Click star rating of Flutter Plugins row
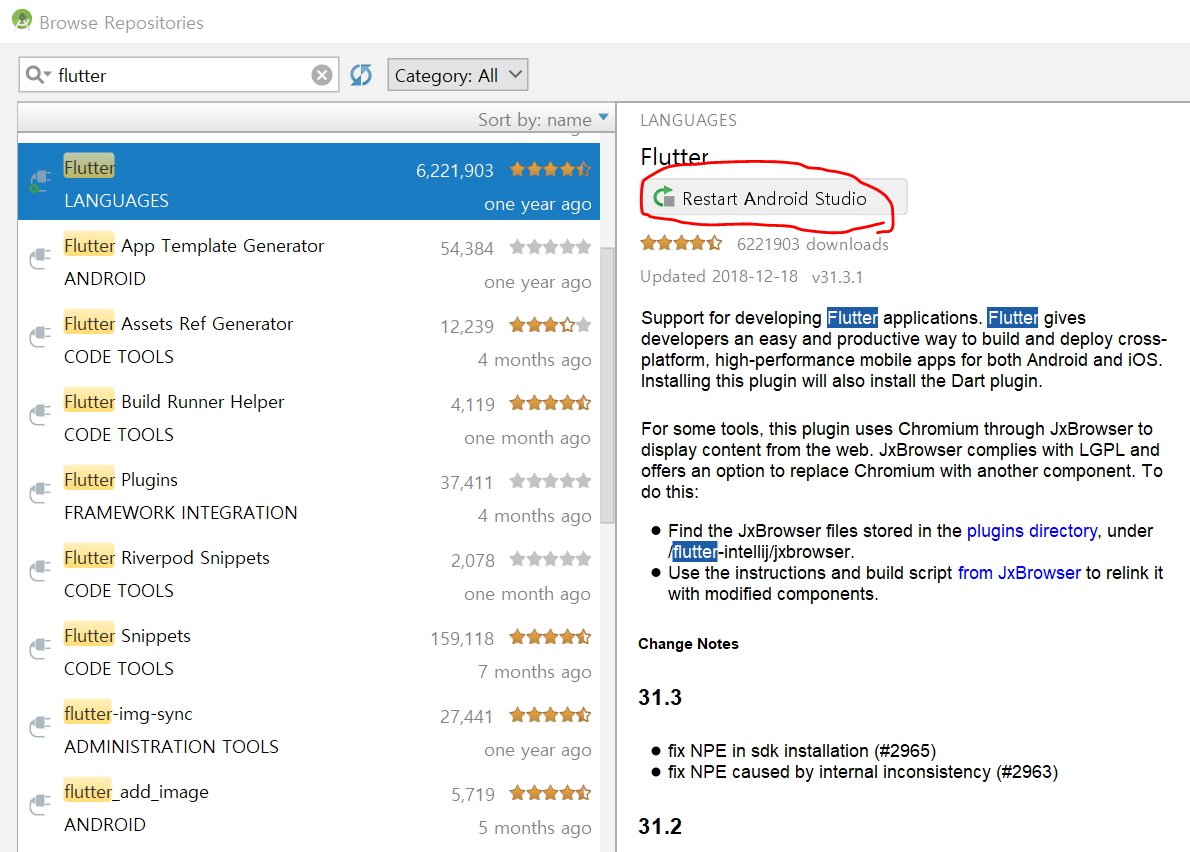 pos(550,481)
